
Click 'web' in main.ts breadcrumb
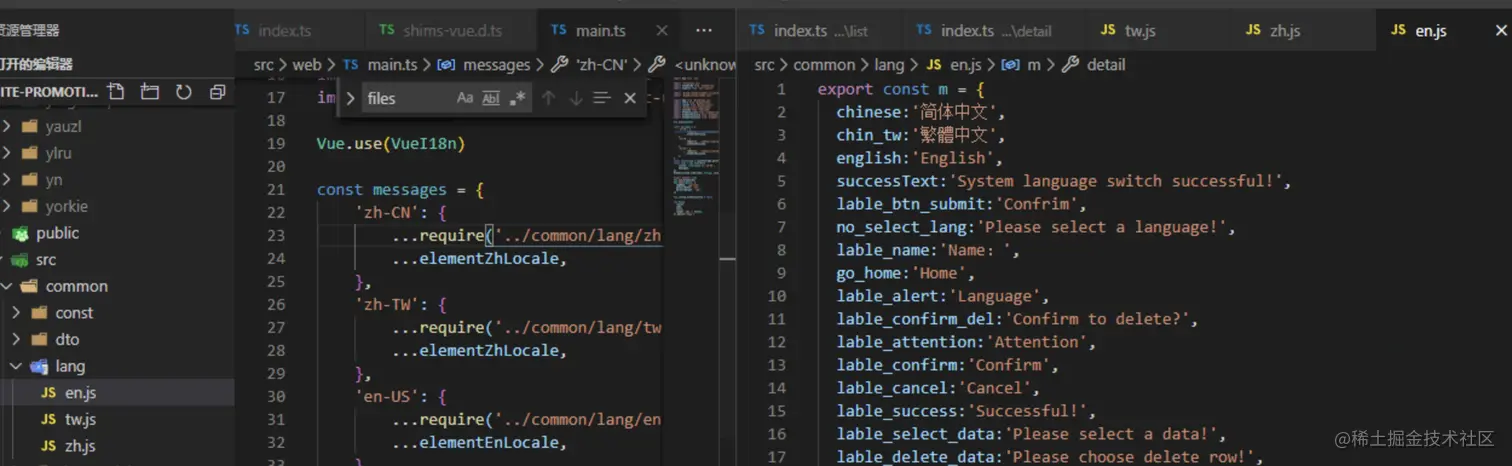pos(307,65)
